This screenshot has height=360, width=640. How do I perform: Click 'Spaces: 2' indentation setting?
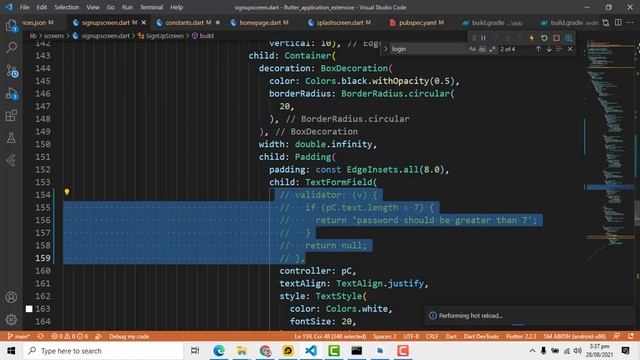click(x=384, y=336)
